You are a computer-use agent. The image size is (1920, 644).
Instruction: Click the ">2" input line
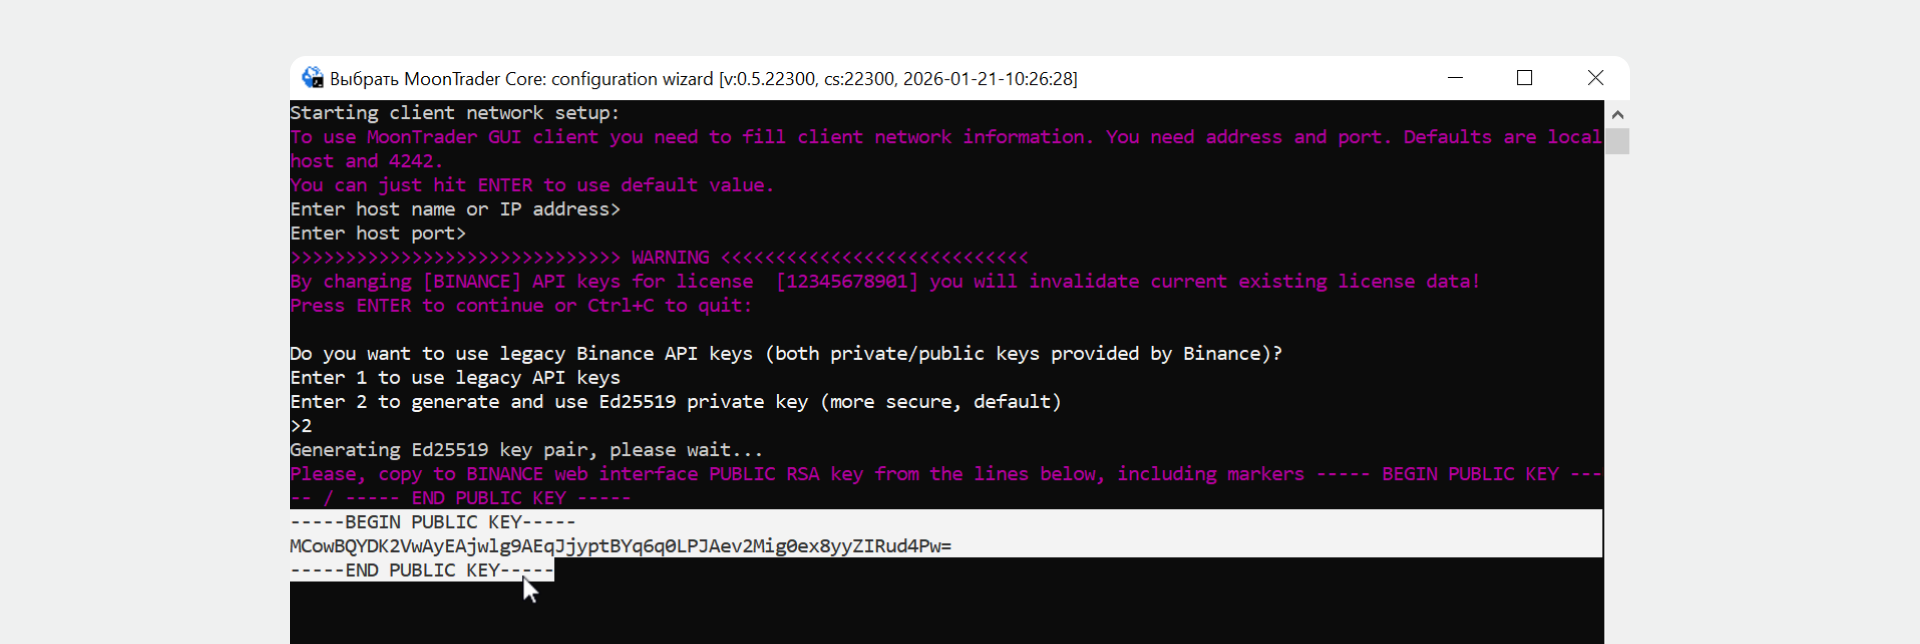tap(301, 426)
